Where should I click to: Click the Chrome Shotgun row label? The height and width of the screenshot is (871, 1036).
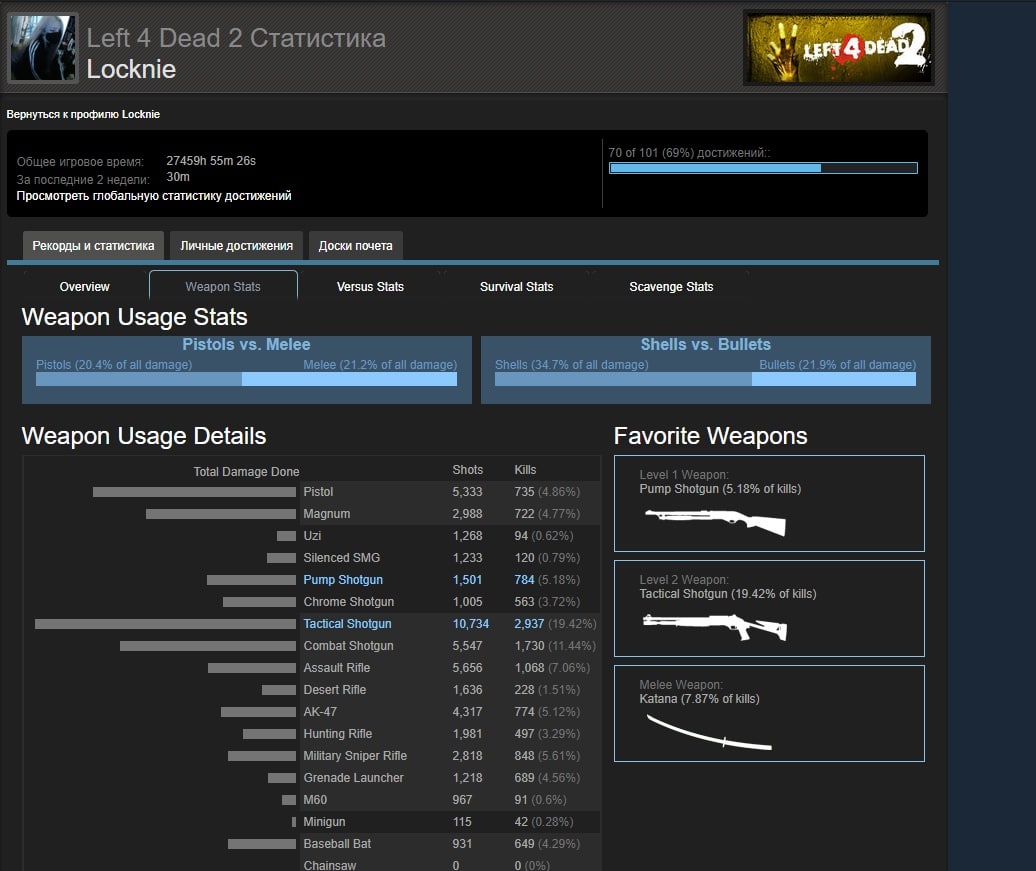tap(349, 602)
